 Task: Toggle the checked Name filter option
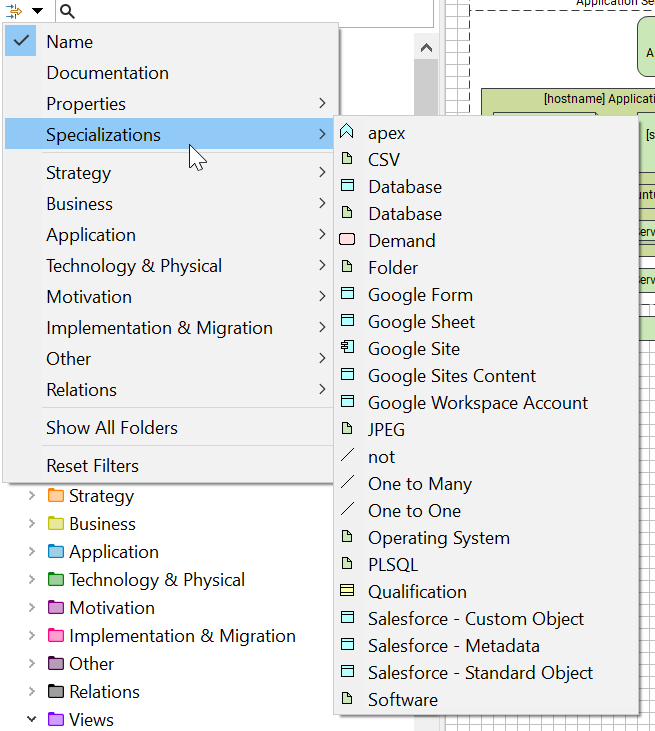pyautogui.click(x=69, y=42)
